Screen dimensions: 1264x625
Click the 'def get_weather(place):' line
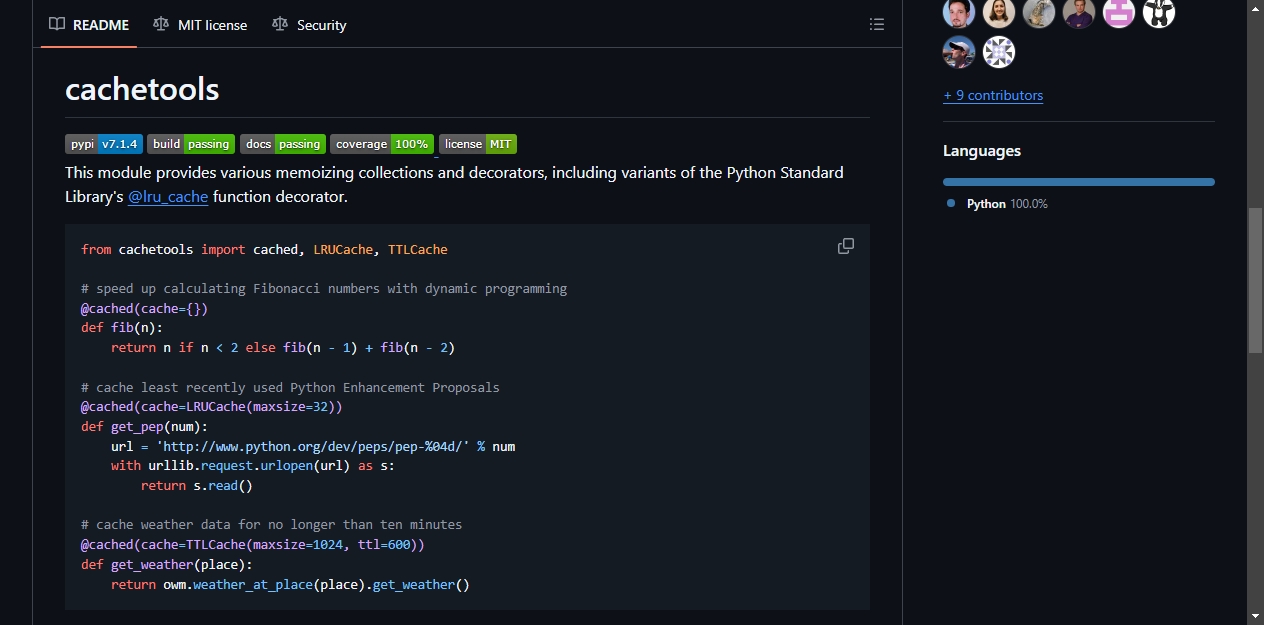[x=167, y=565]
